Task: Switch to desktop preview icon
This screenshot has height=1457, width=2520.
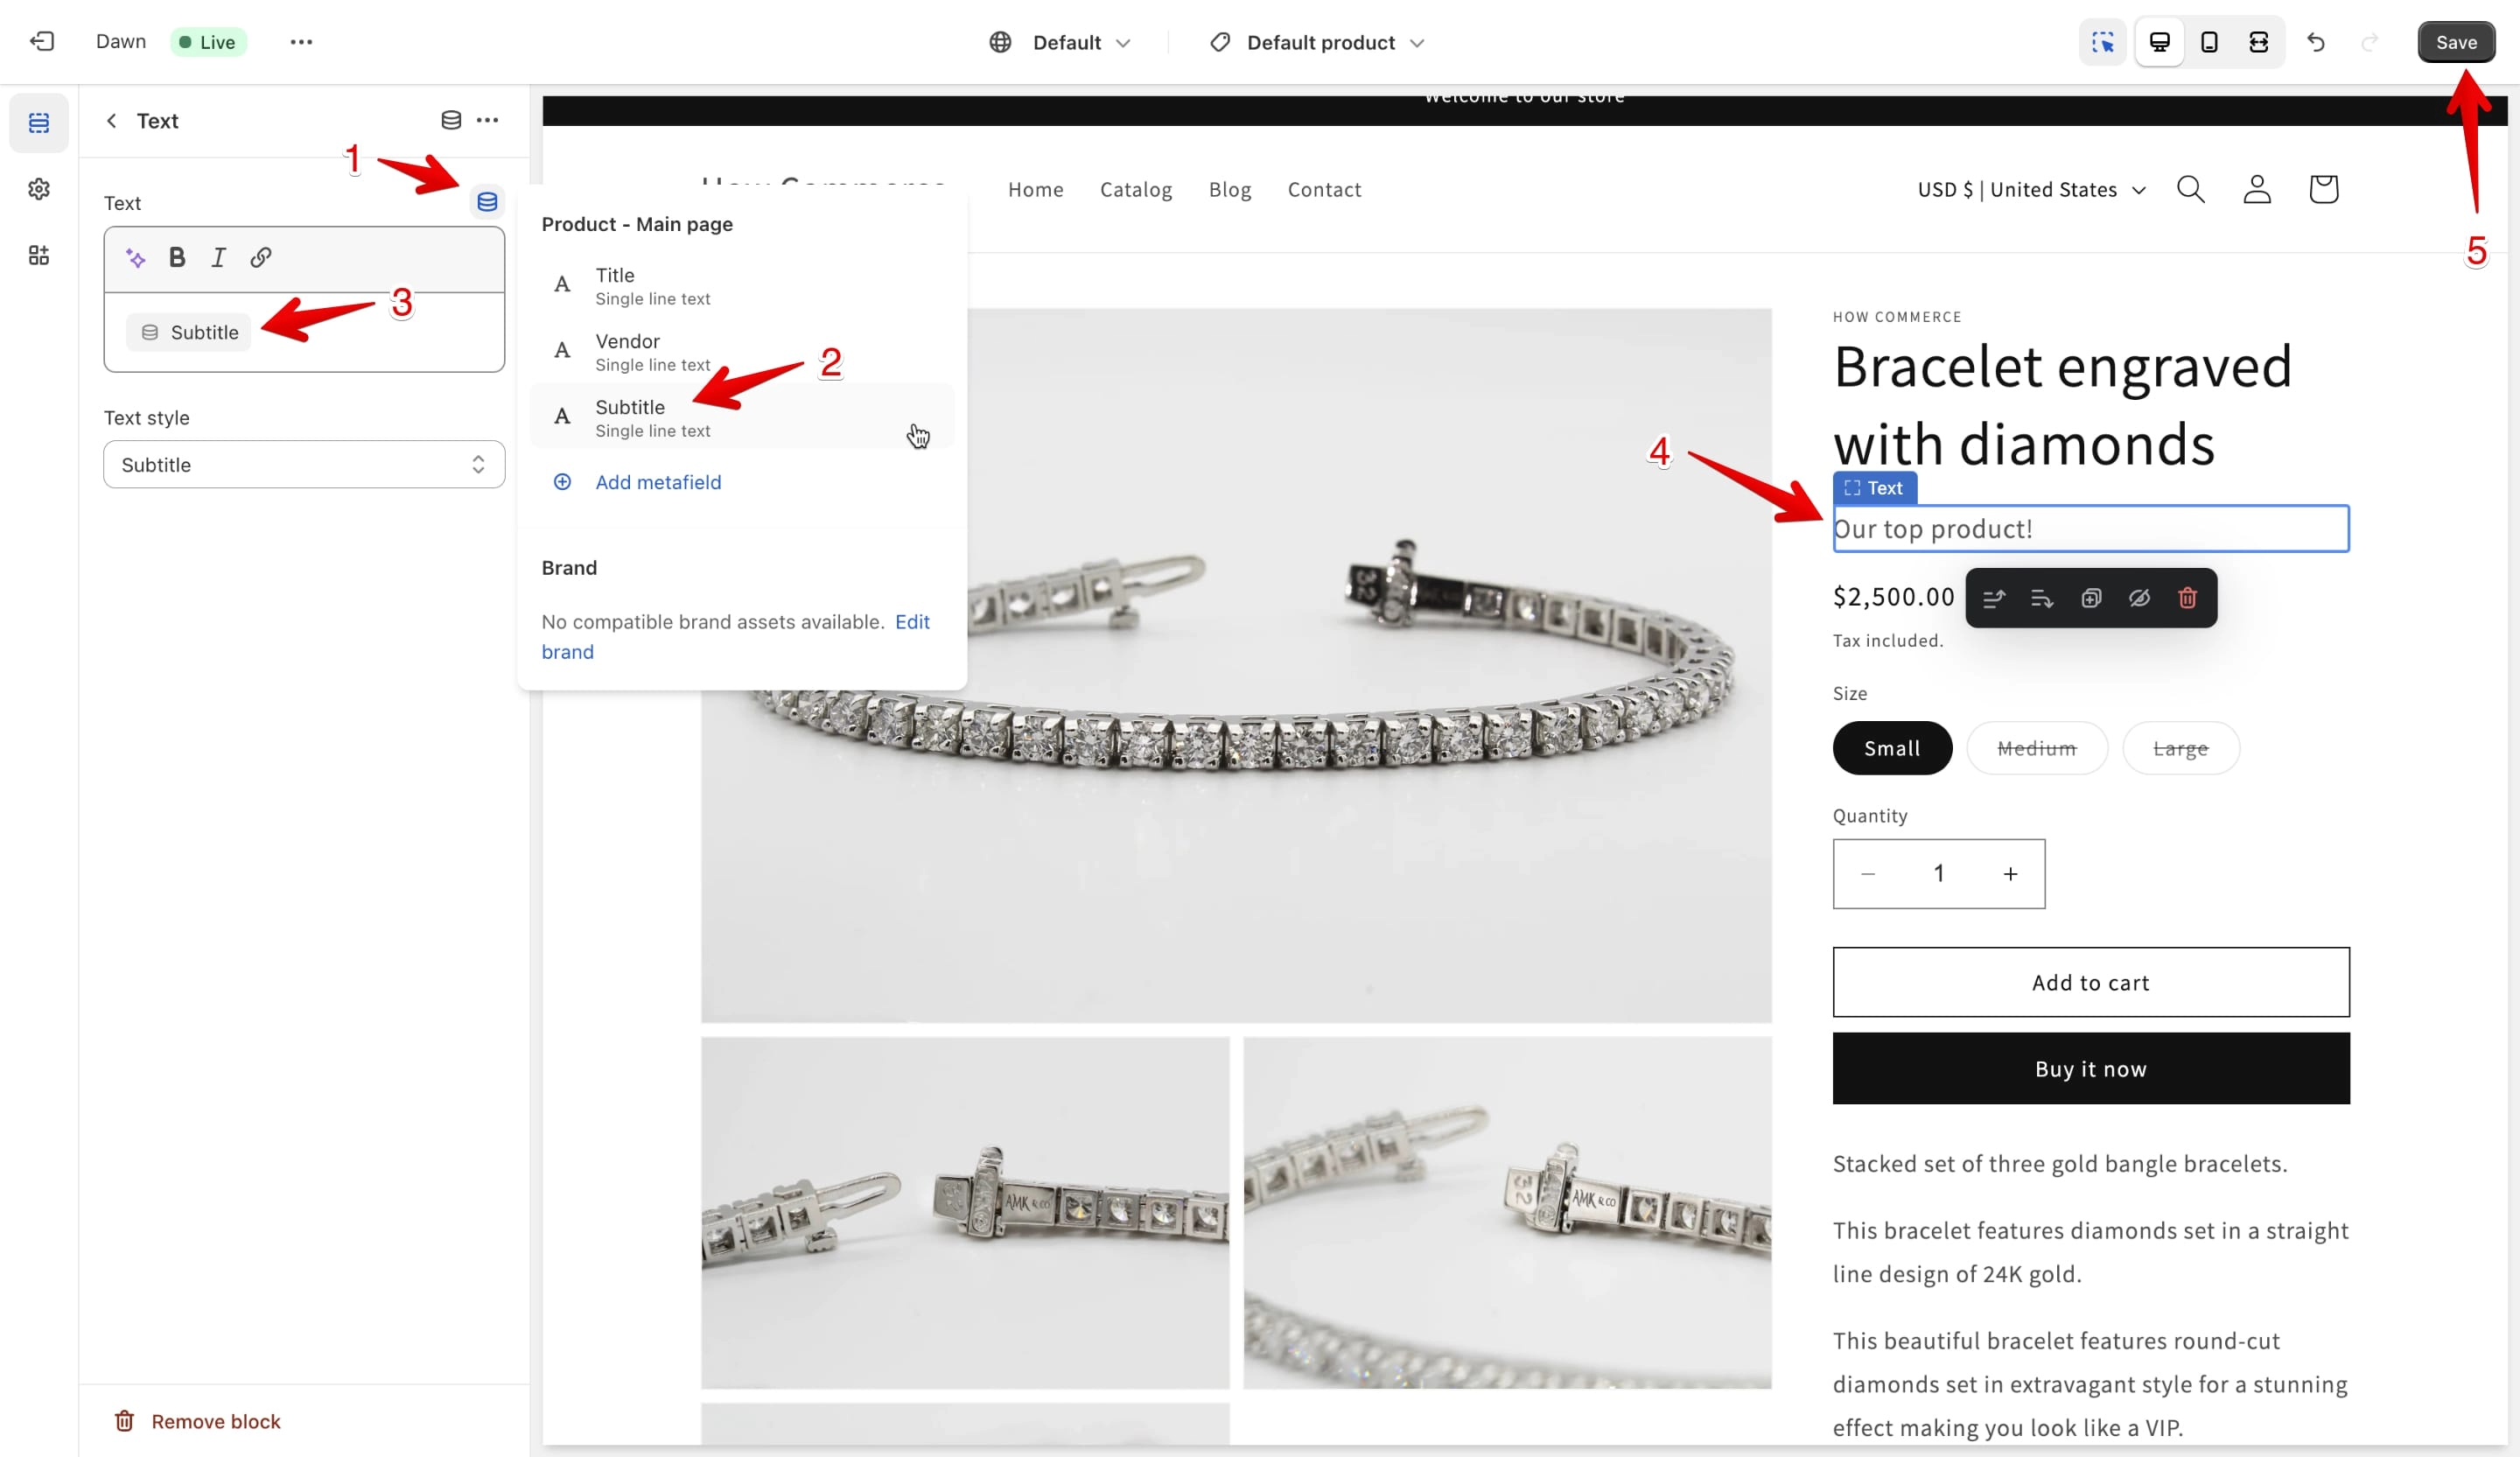Action: coord(2159,42)
